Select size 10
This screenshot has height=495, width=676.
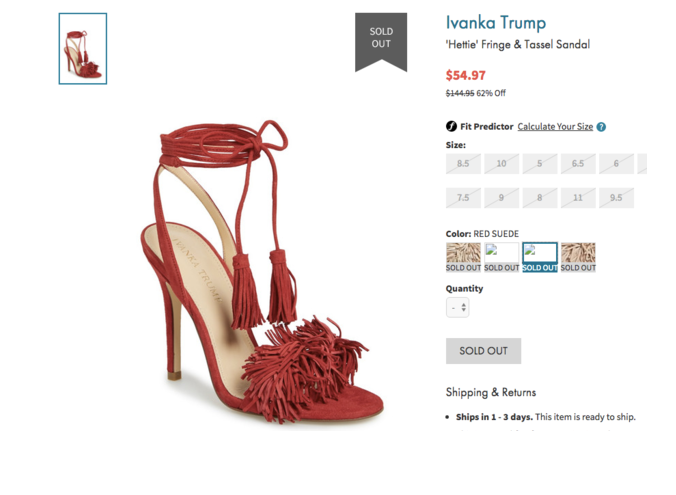point(501,163)
